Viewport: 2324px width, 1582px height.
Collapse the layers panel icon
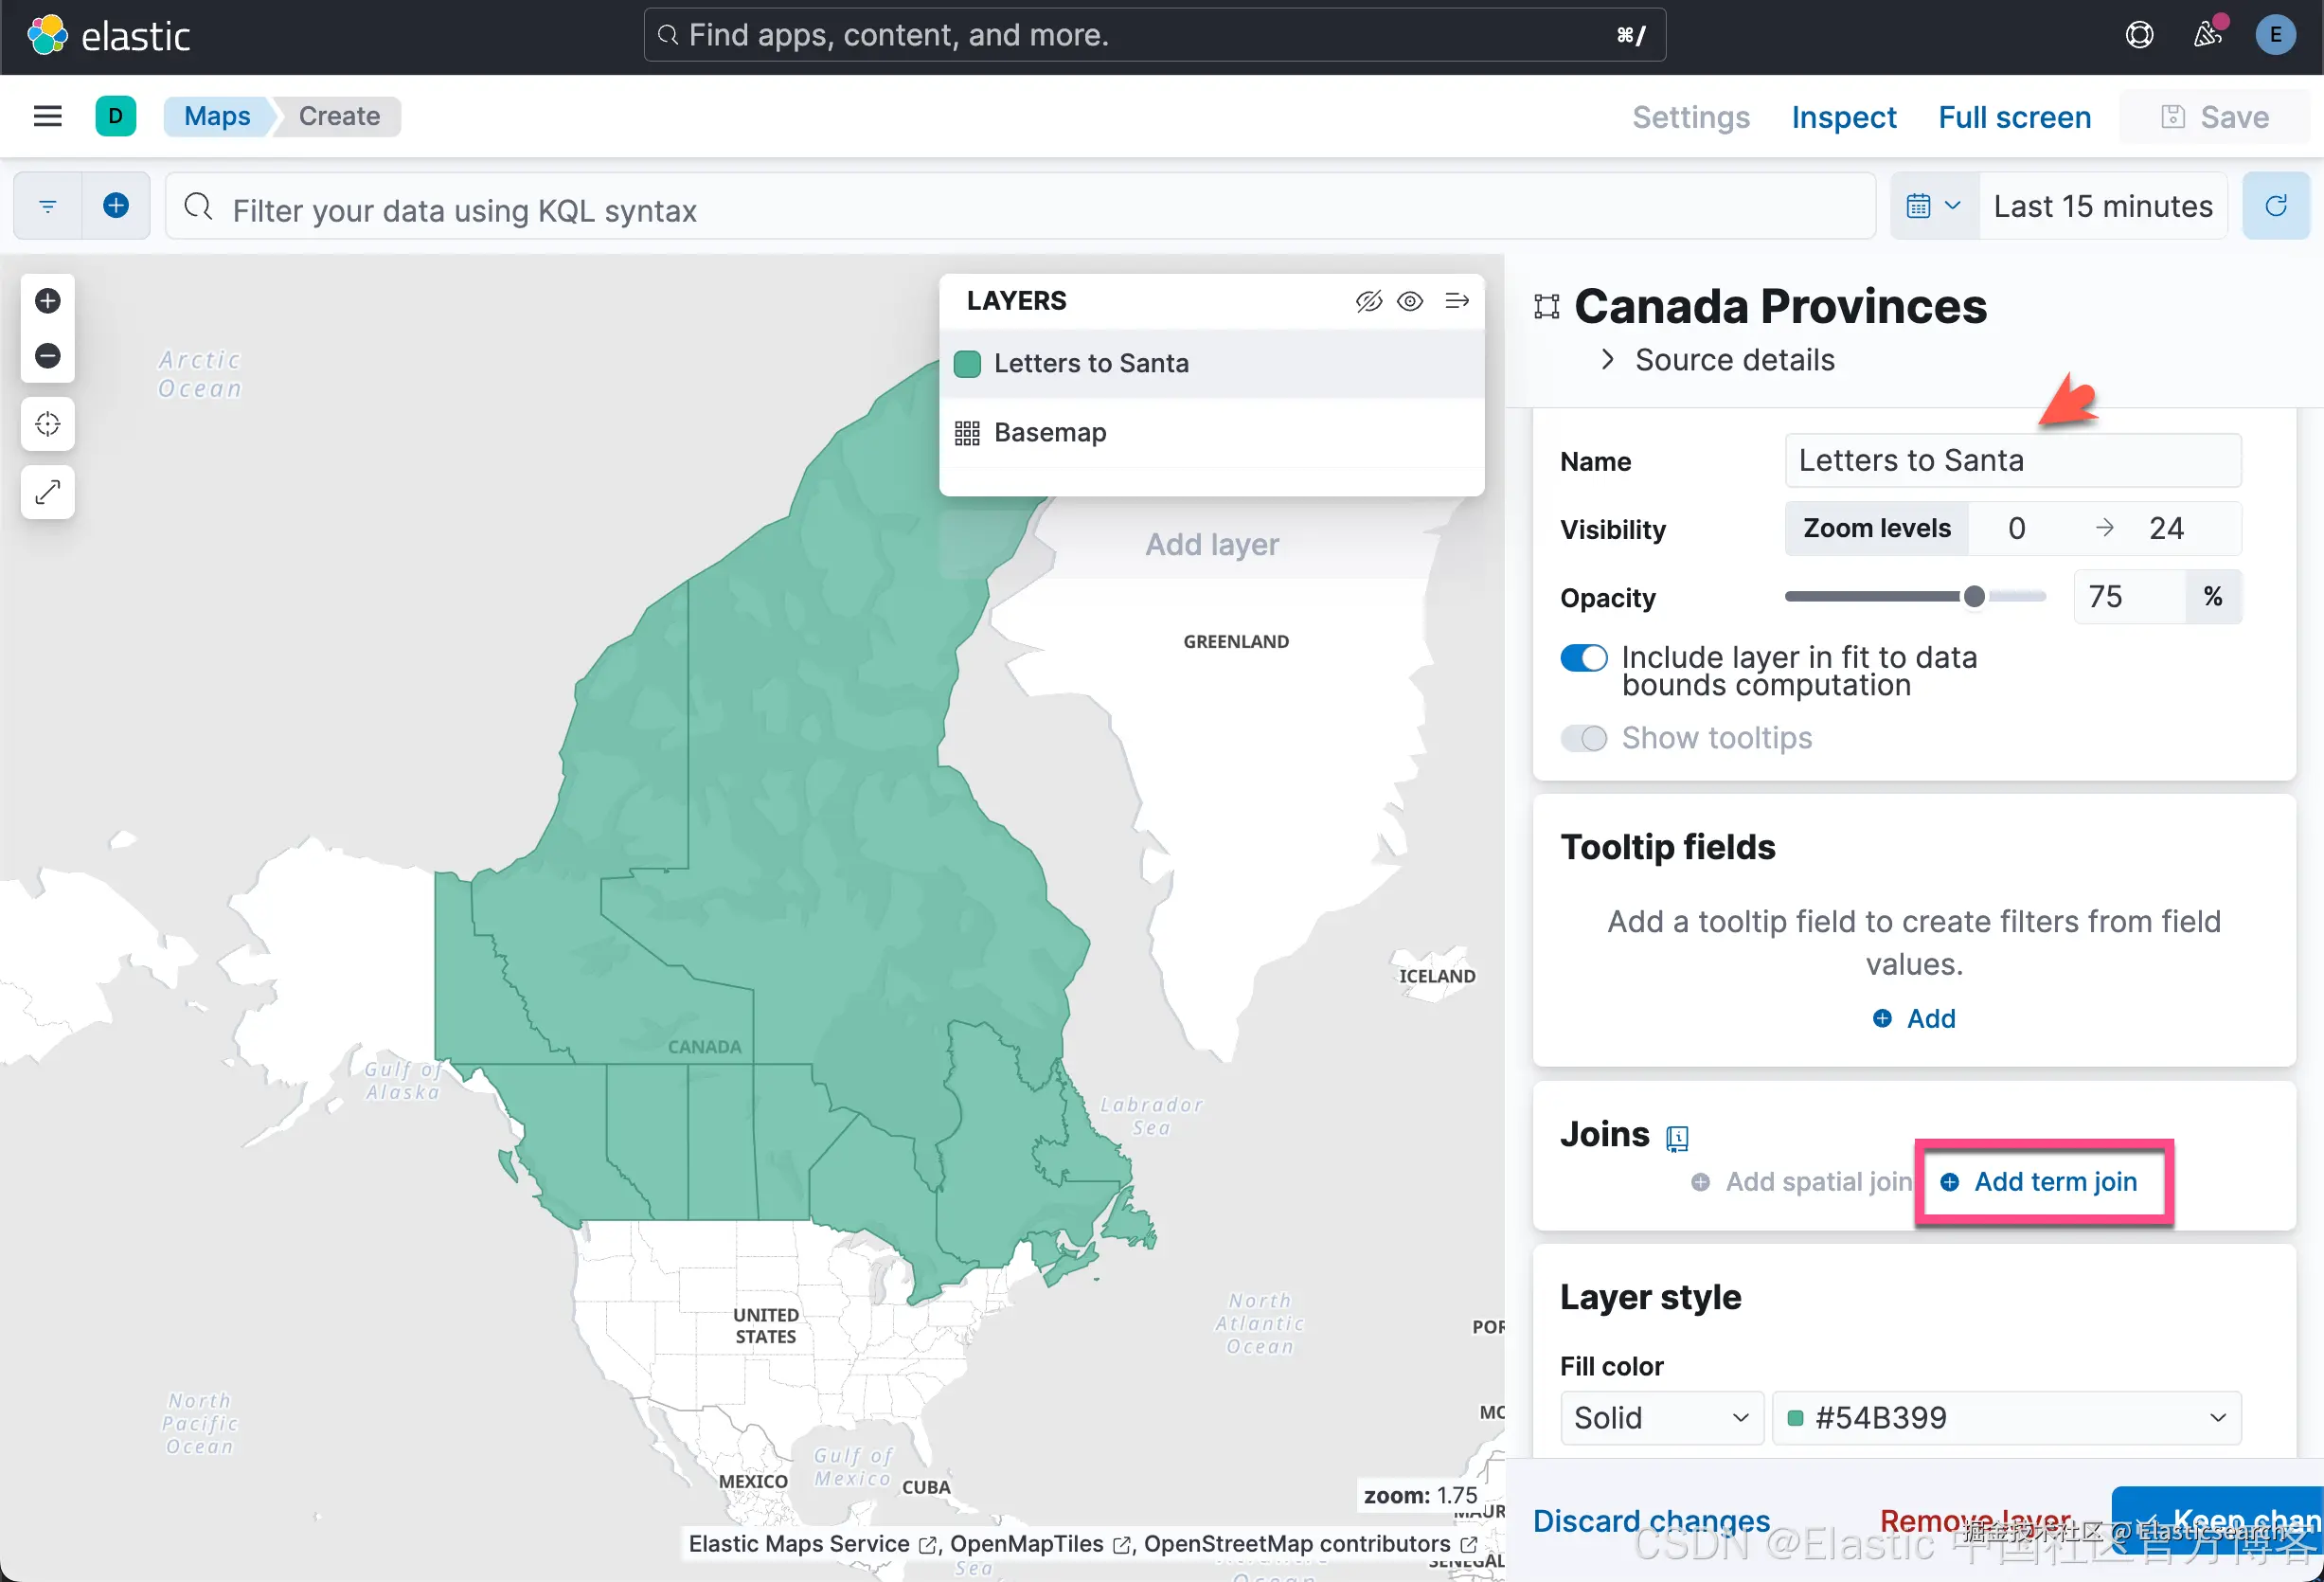point(1457,301)
